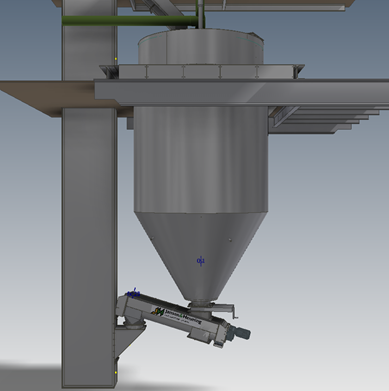The height and width of the screenshot is (391, 389).
Task: Select the cylindrical silo body below the beam
Action: coord(201,158)
